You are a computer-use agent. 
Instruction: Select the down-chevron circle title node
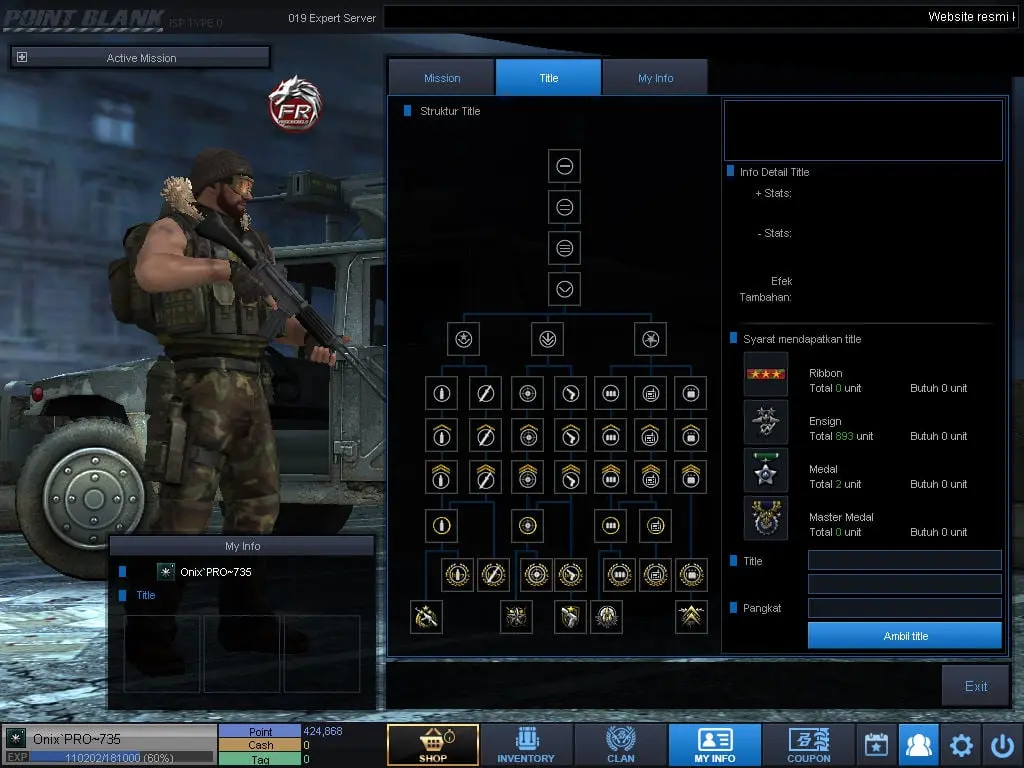click(564, 289)
